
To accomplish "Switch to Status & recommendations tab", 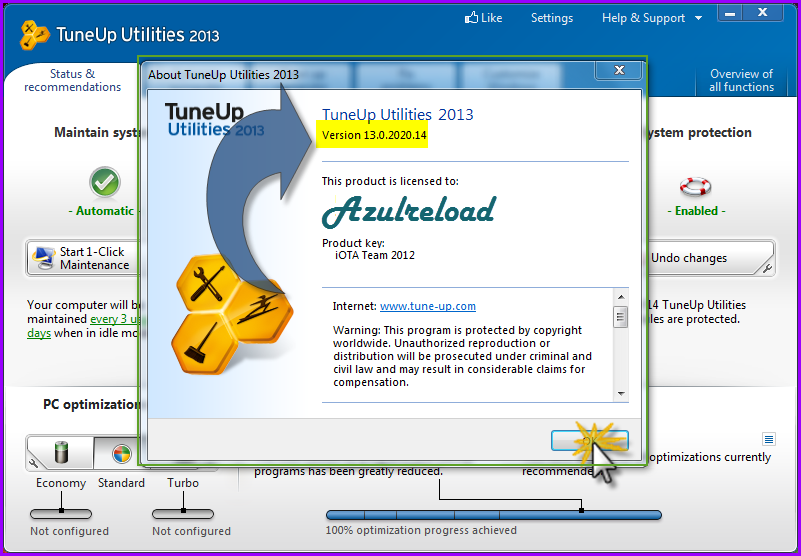I will pos(73,80).
